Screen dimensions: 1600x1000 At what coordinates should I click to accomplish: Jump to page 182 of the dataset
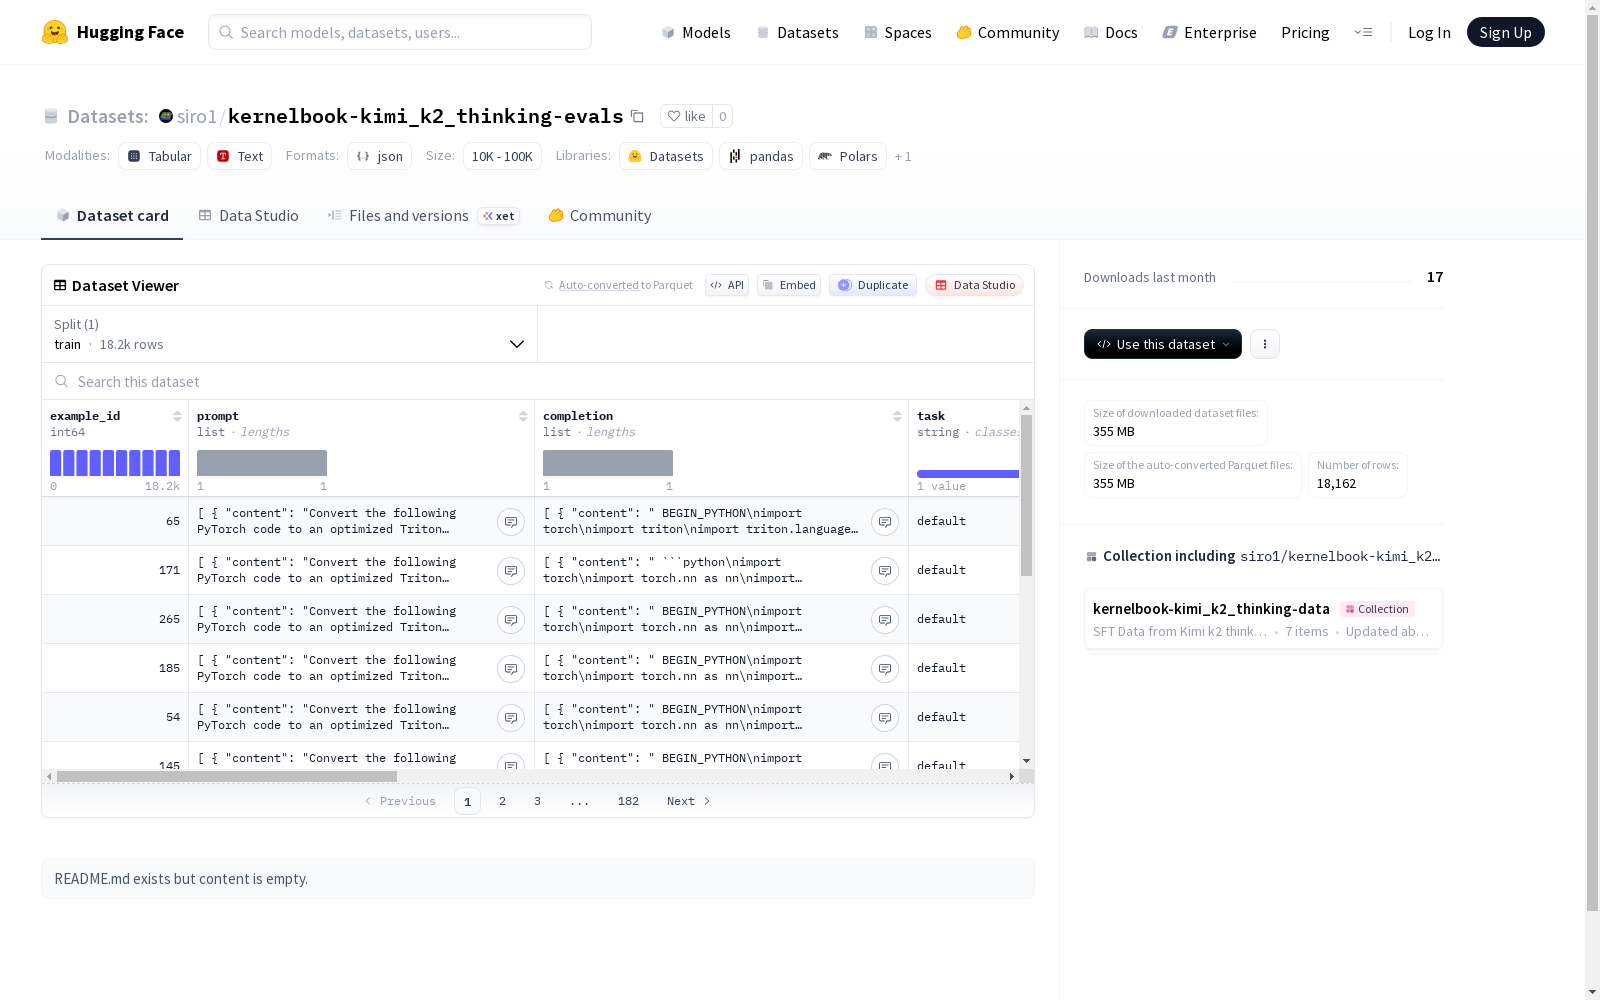pos(628,801)
